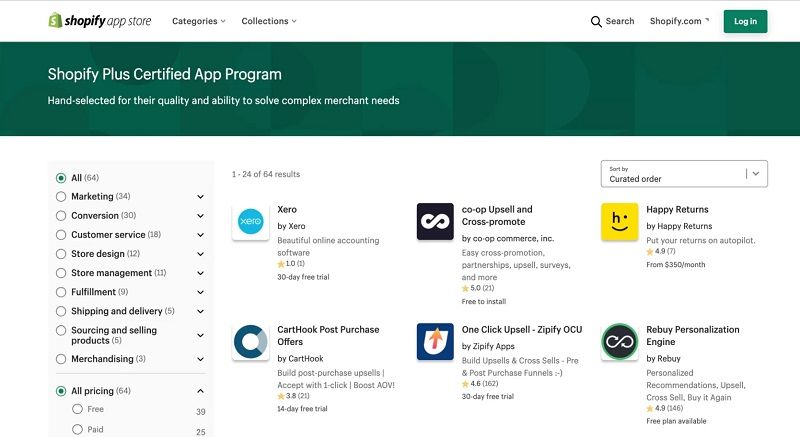Open the Happy Returns title link
Viewport: 800px width, 437px height.
point(677,210)
